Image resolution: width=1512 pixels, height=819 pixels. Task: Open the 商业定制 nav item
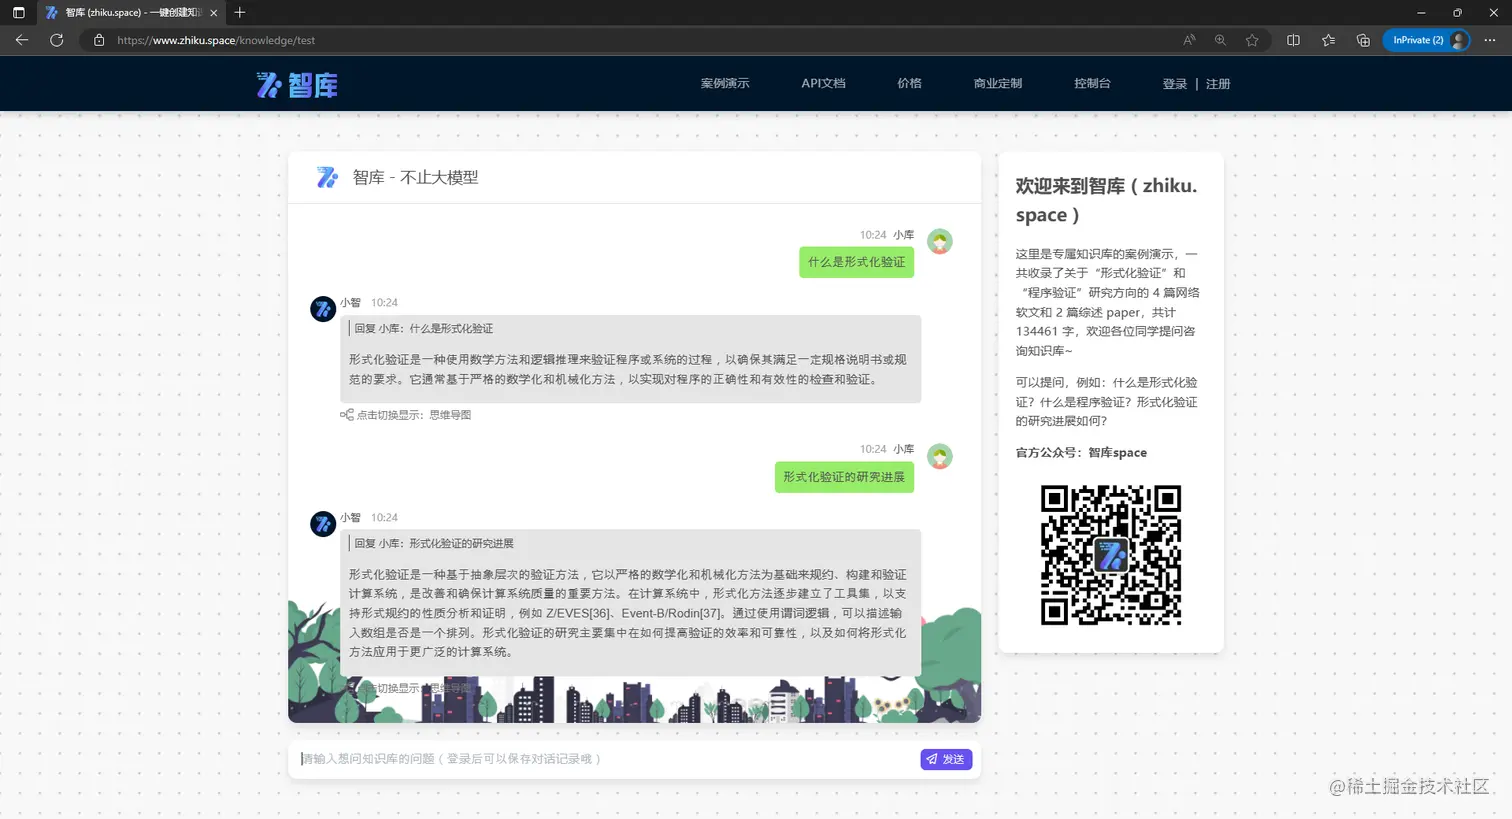pos(998,84)
